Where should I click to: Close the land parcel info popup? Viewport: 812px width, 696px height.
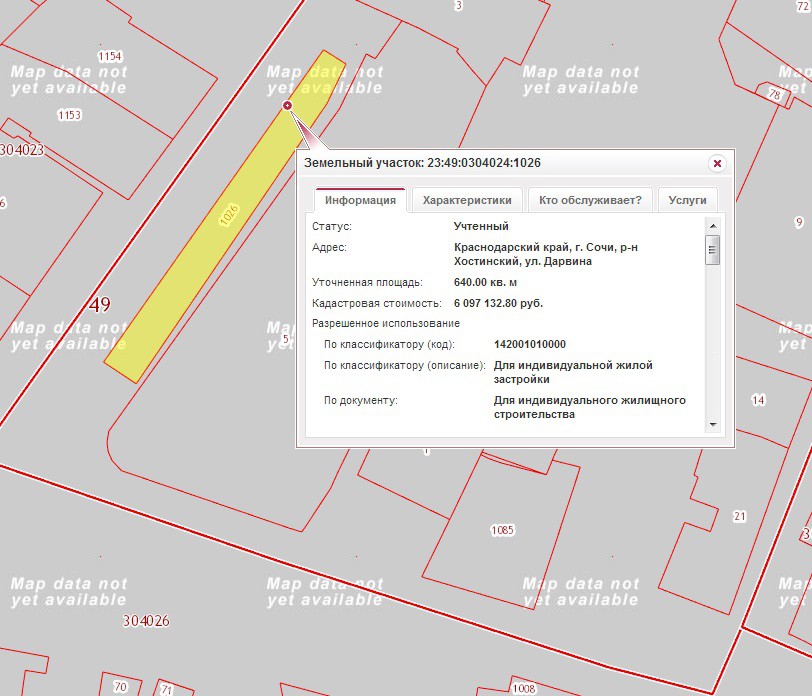pyautogui.click(x=717, y=164)
